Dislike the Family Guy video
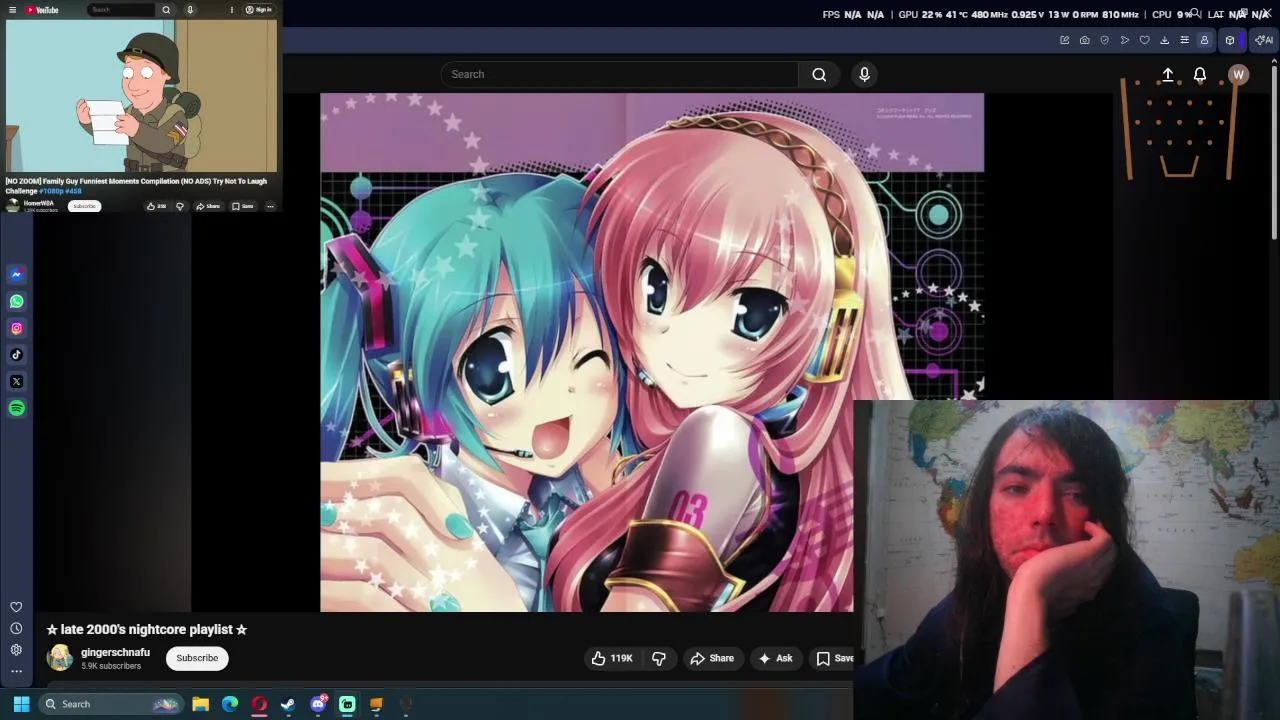 [180, 206]
